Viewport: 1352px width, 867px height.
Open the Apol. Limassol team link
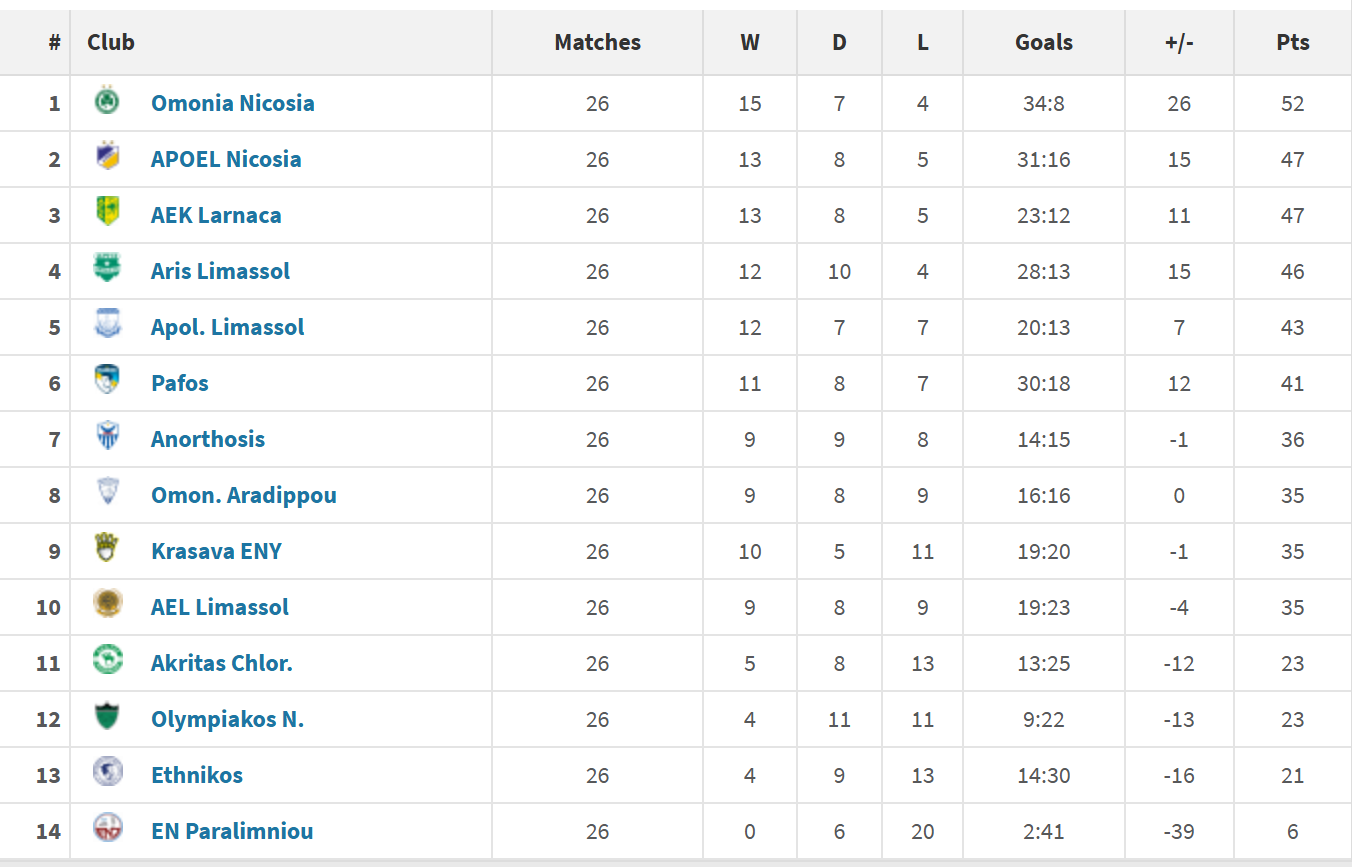(x=227, y=327)
